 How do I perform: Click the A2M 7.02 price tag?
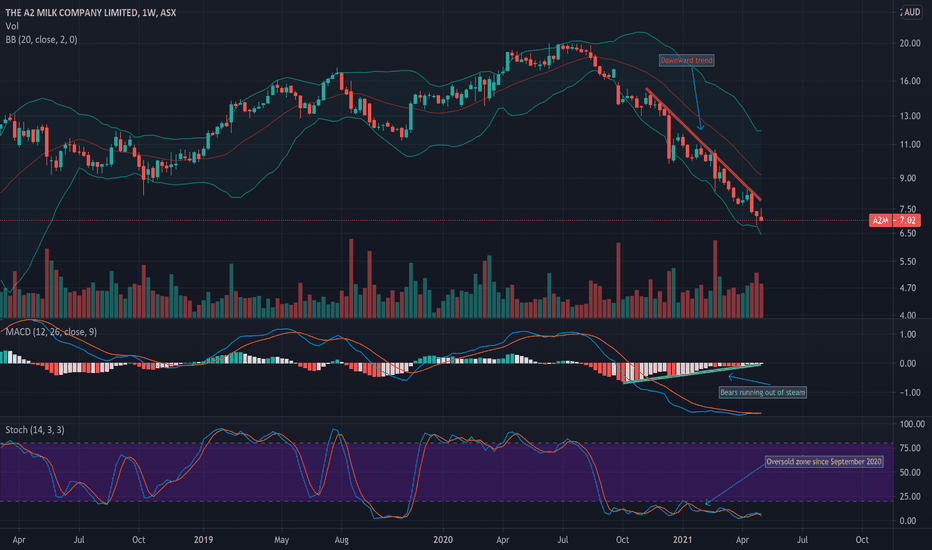(895, 220)
